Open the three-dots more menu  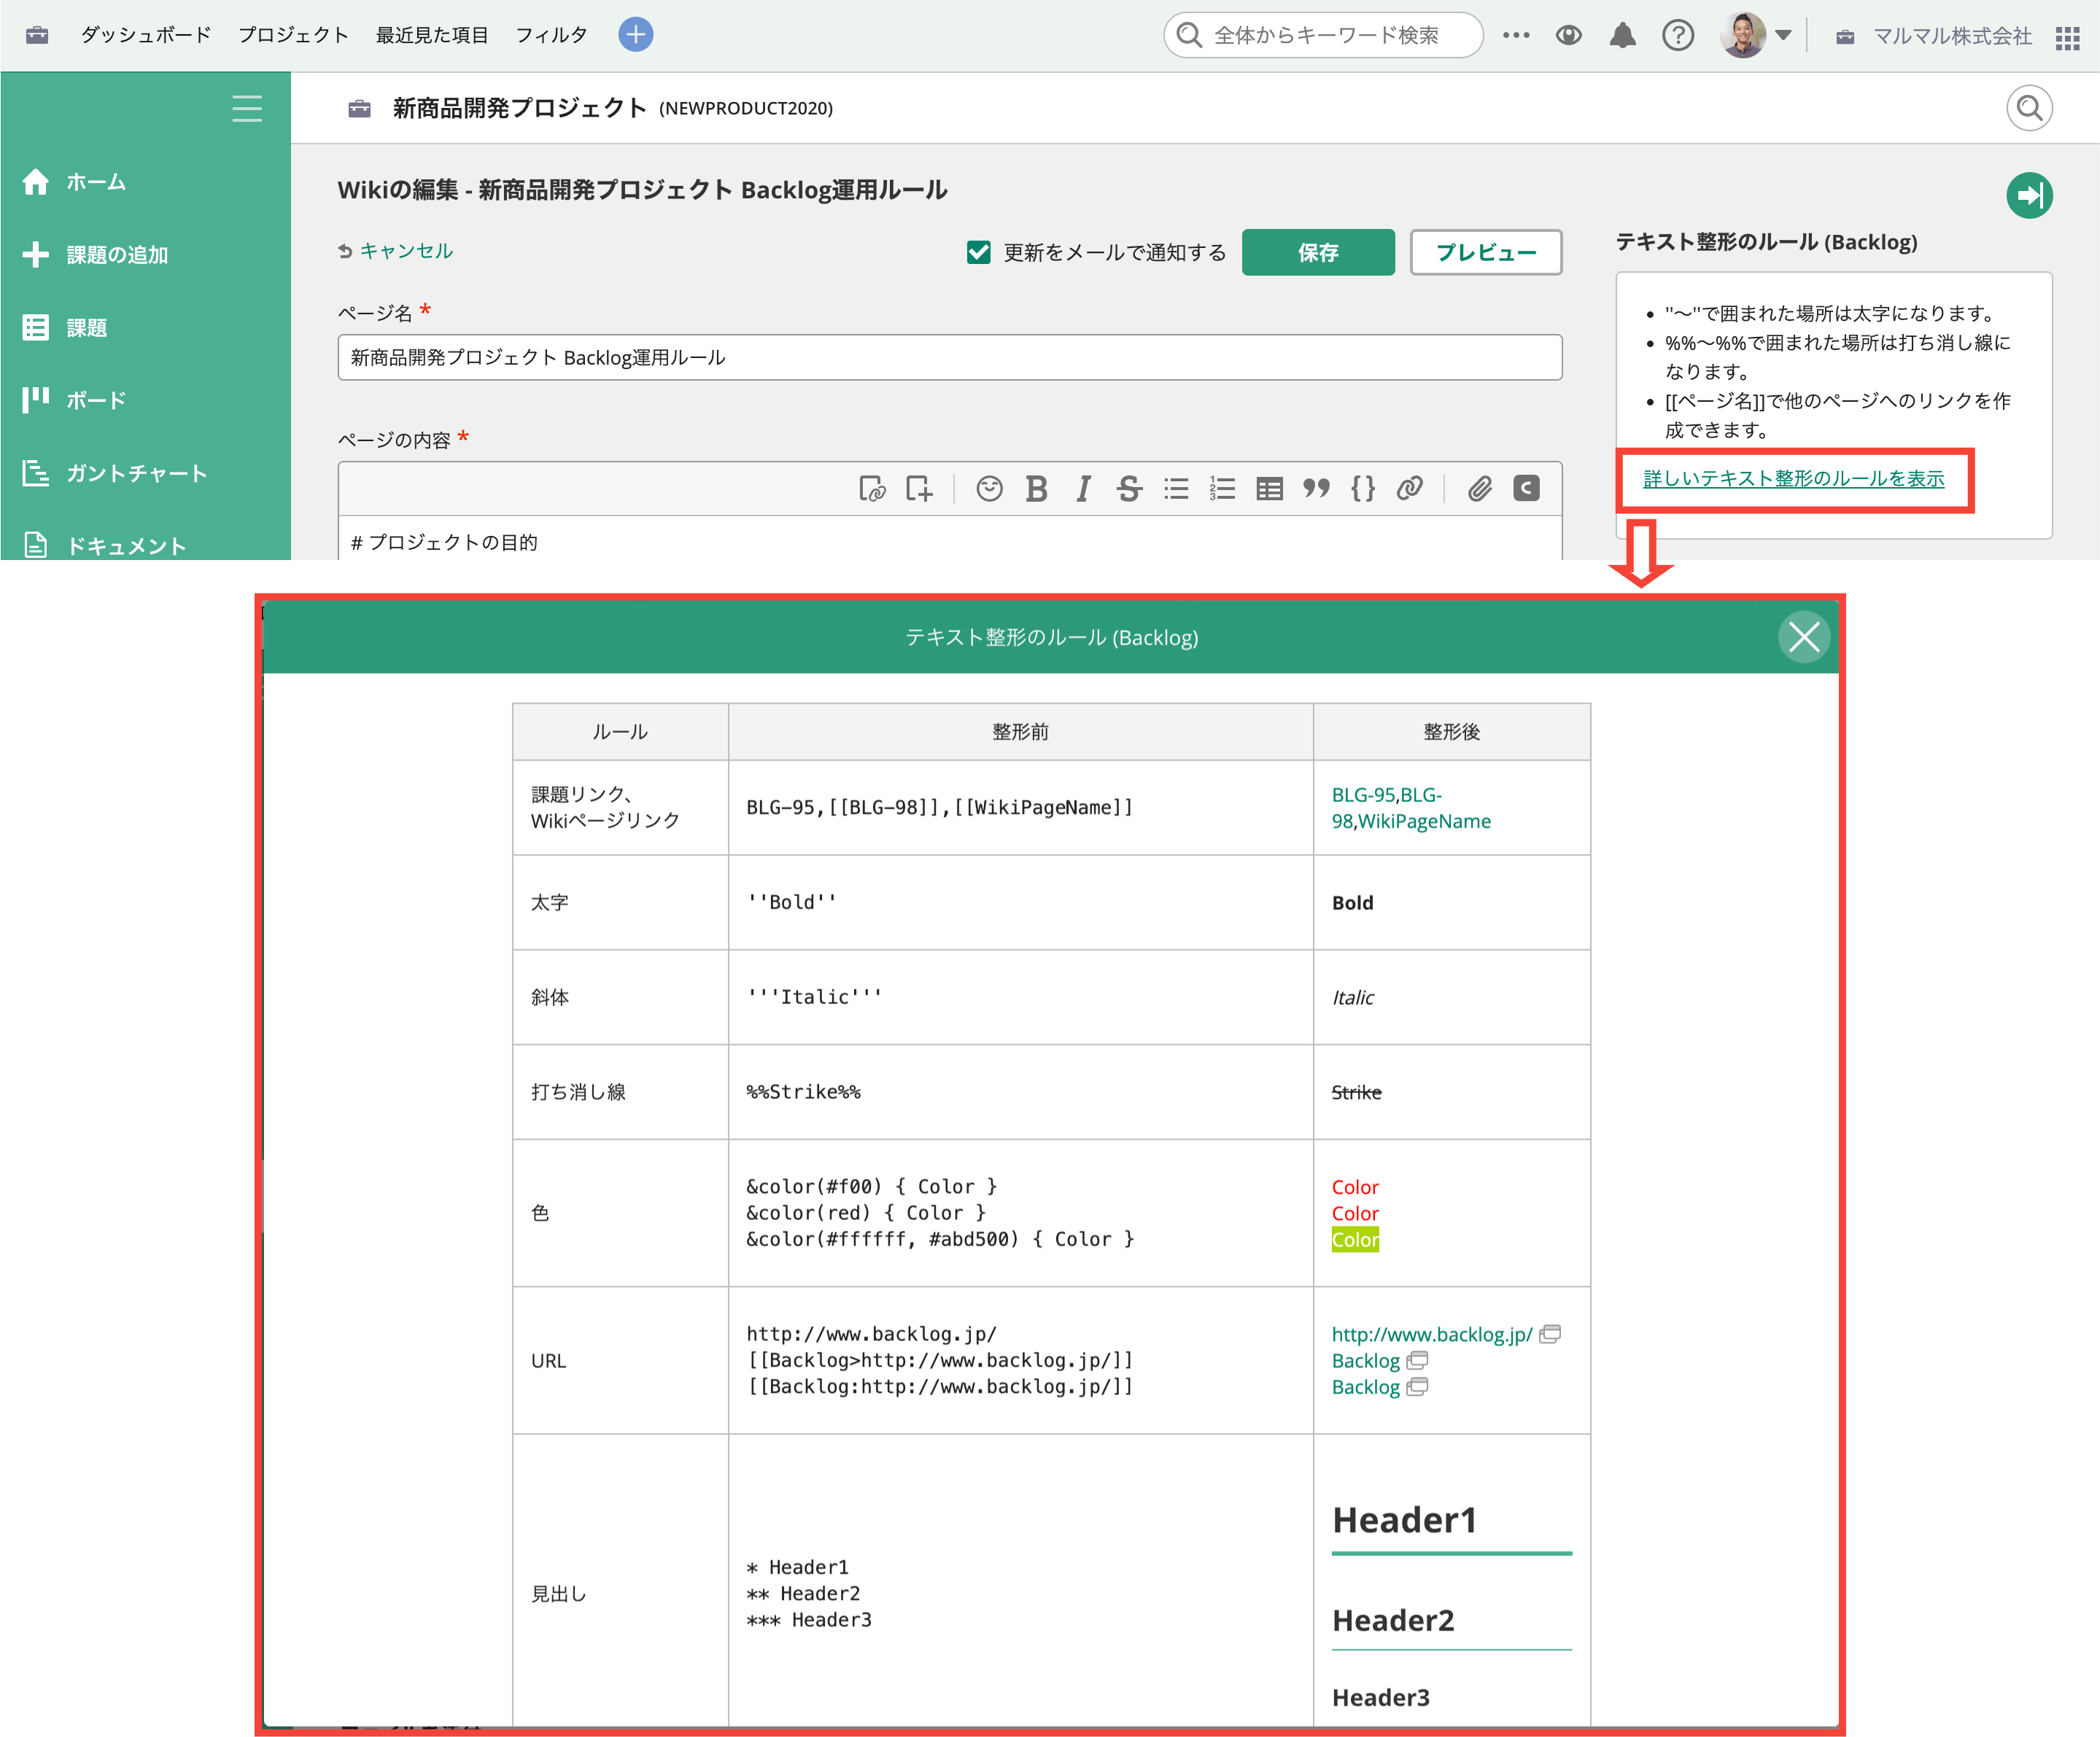1516,35
